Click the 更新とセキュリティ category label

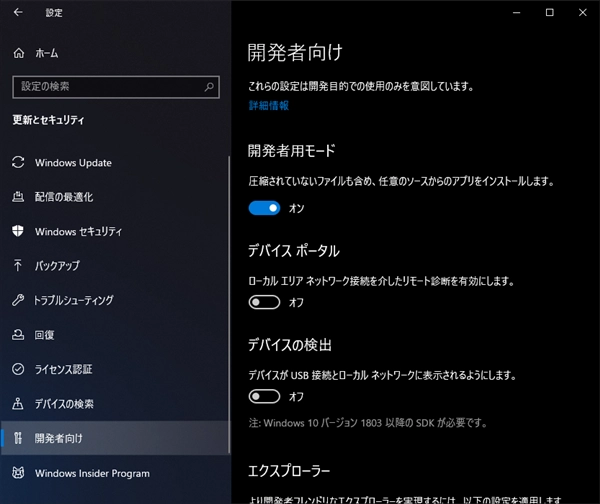pos(48,120)
